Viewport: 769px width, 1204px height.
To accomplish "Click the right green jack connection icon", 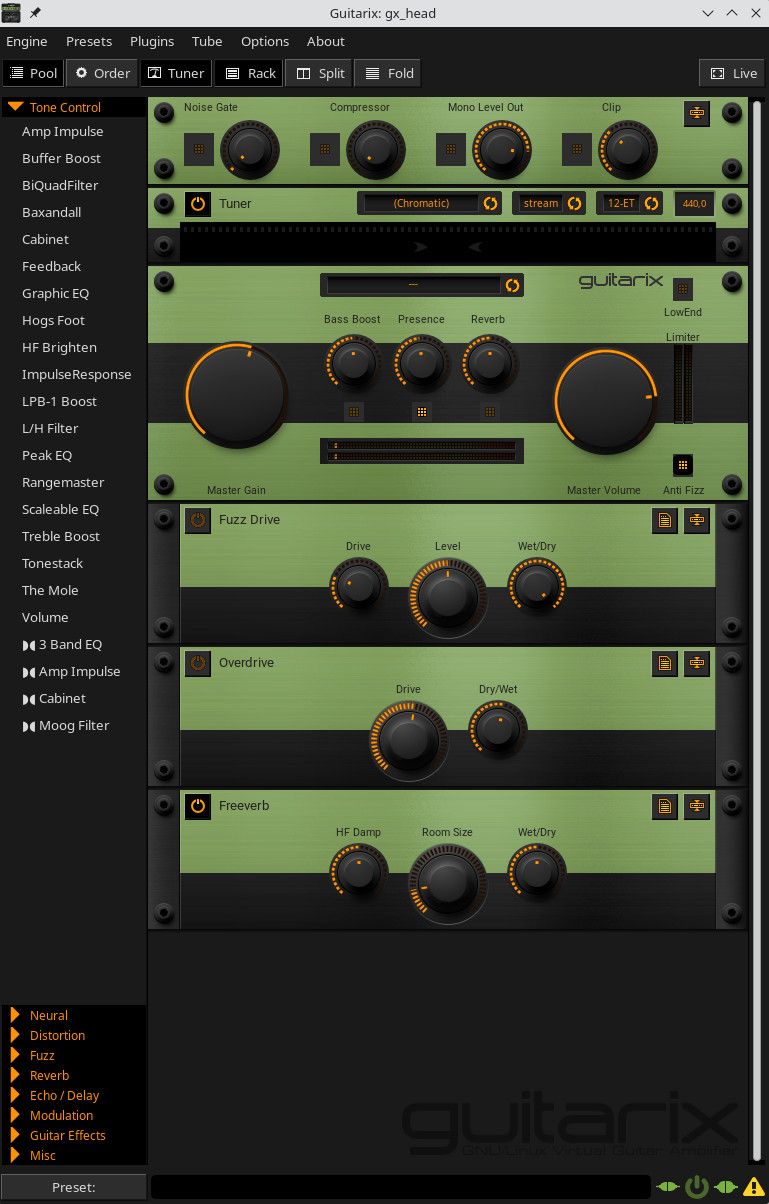I will tap(726, 1187).
